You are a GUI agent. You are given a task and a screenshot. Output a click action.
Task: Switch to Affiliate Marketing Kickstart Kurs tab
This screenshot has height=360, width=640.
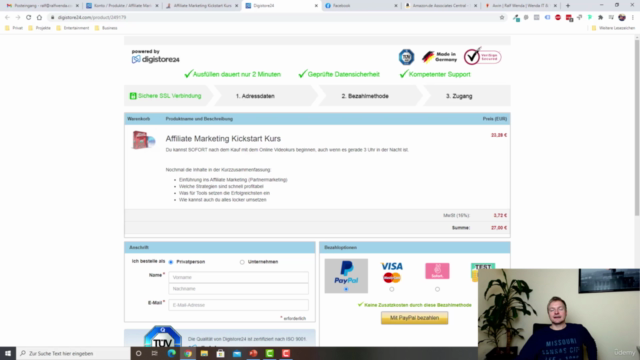tap(202, 6)
